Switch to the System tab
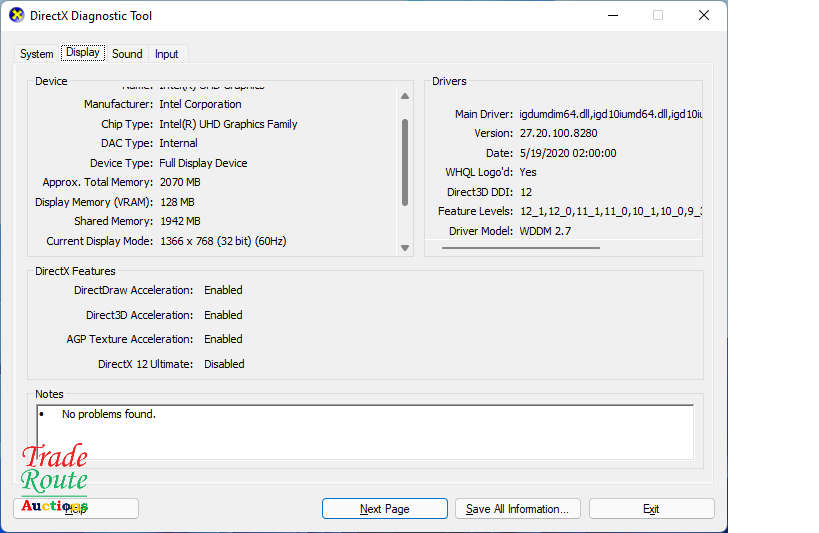Screen dimensions: 819x533 click(x=37, y=54)
